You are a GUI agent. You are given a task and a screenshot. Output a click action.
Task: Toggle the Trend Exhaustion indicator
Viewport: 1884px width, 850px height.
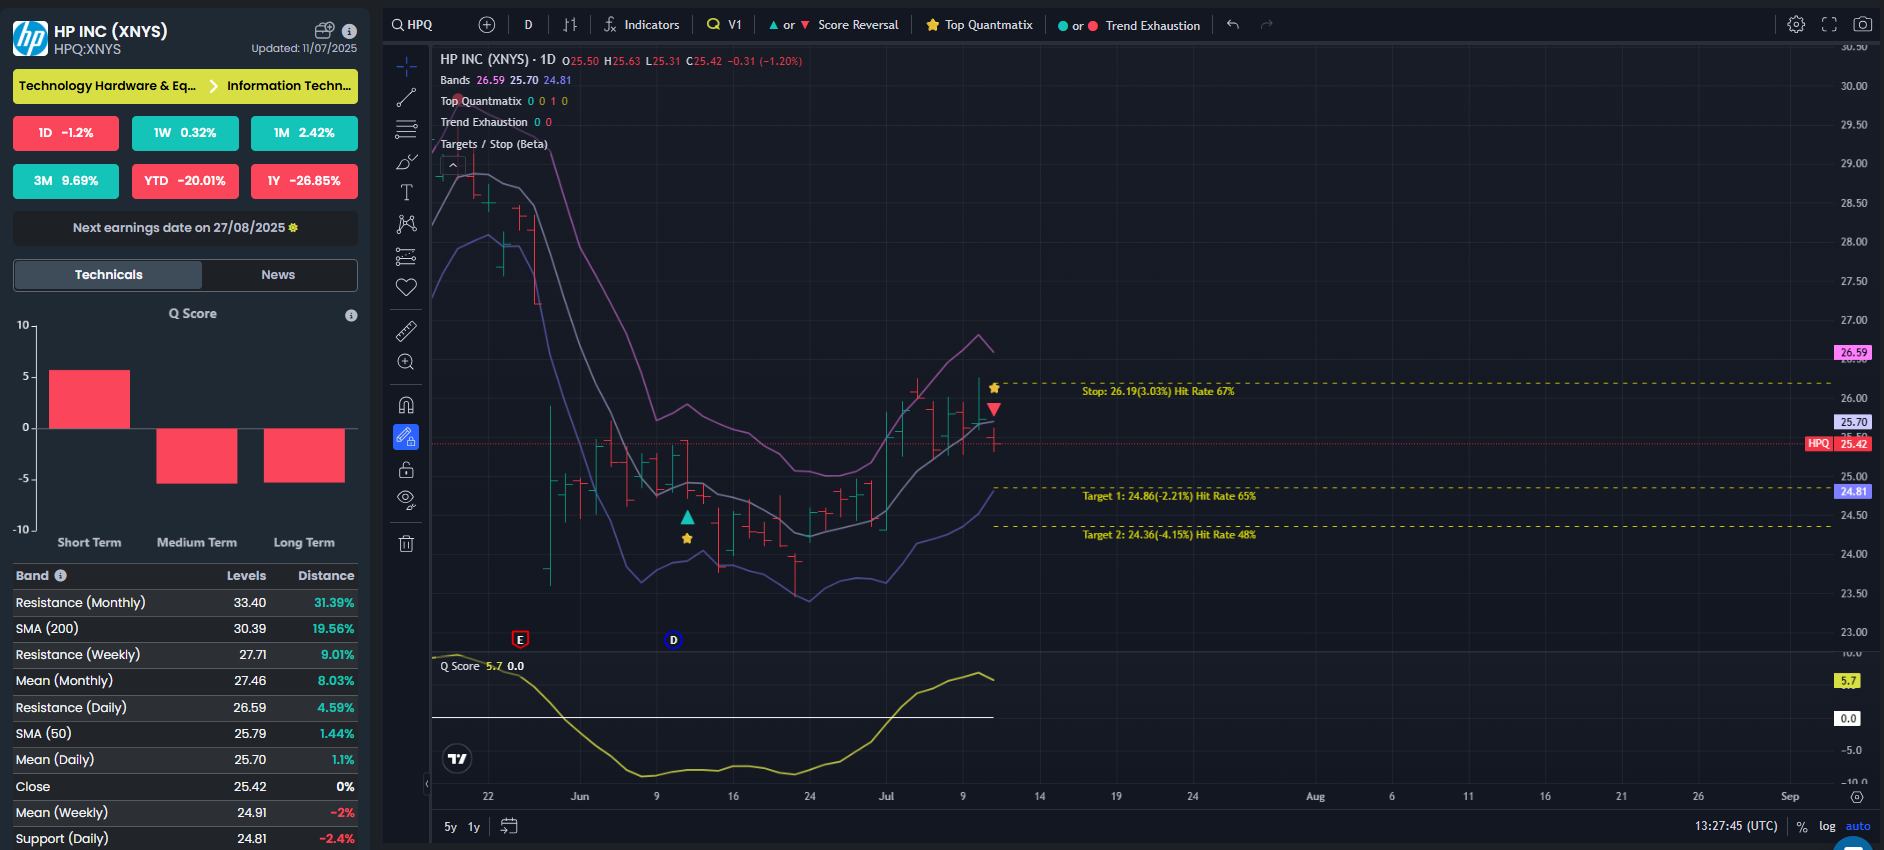coord(1129,25)
